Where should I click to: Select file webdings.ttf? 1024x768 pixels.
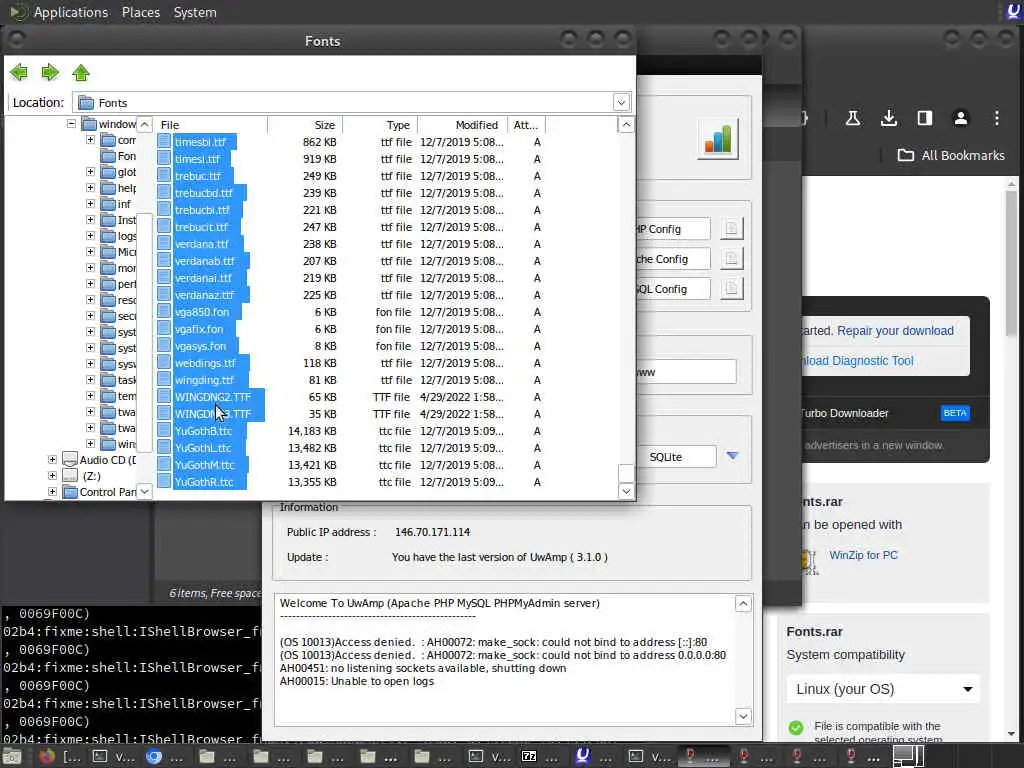[x=205, y=362]
